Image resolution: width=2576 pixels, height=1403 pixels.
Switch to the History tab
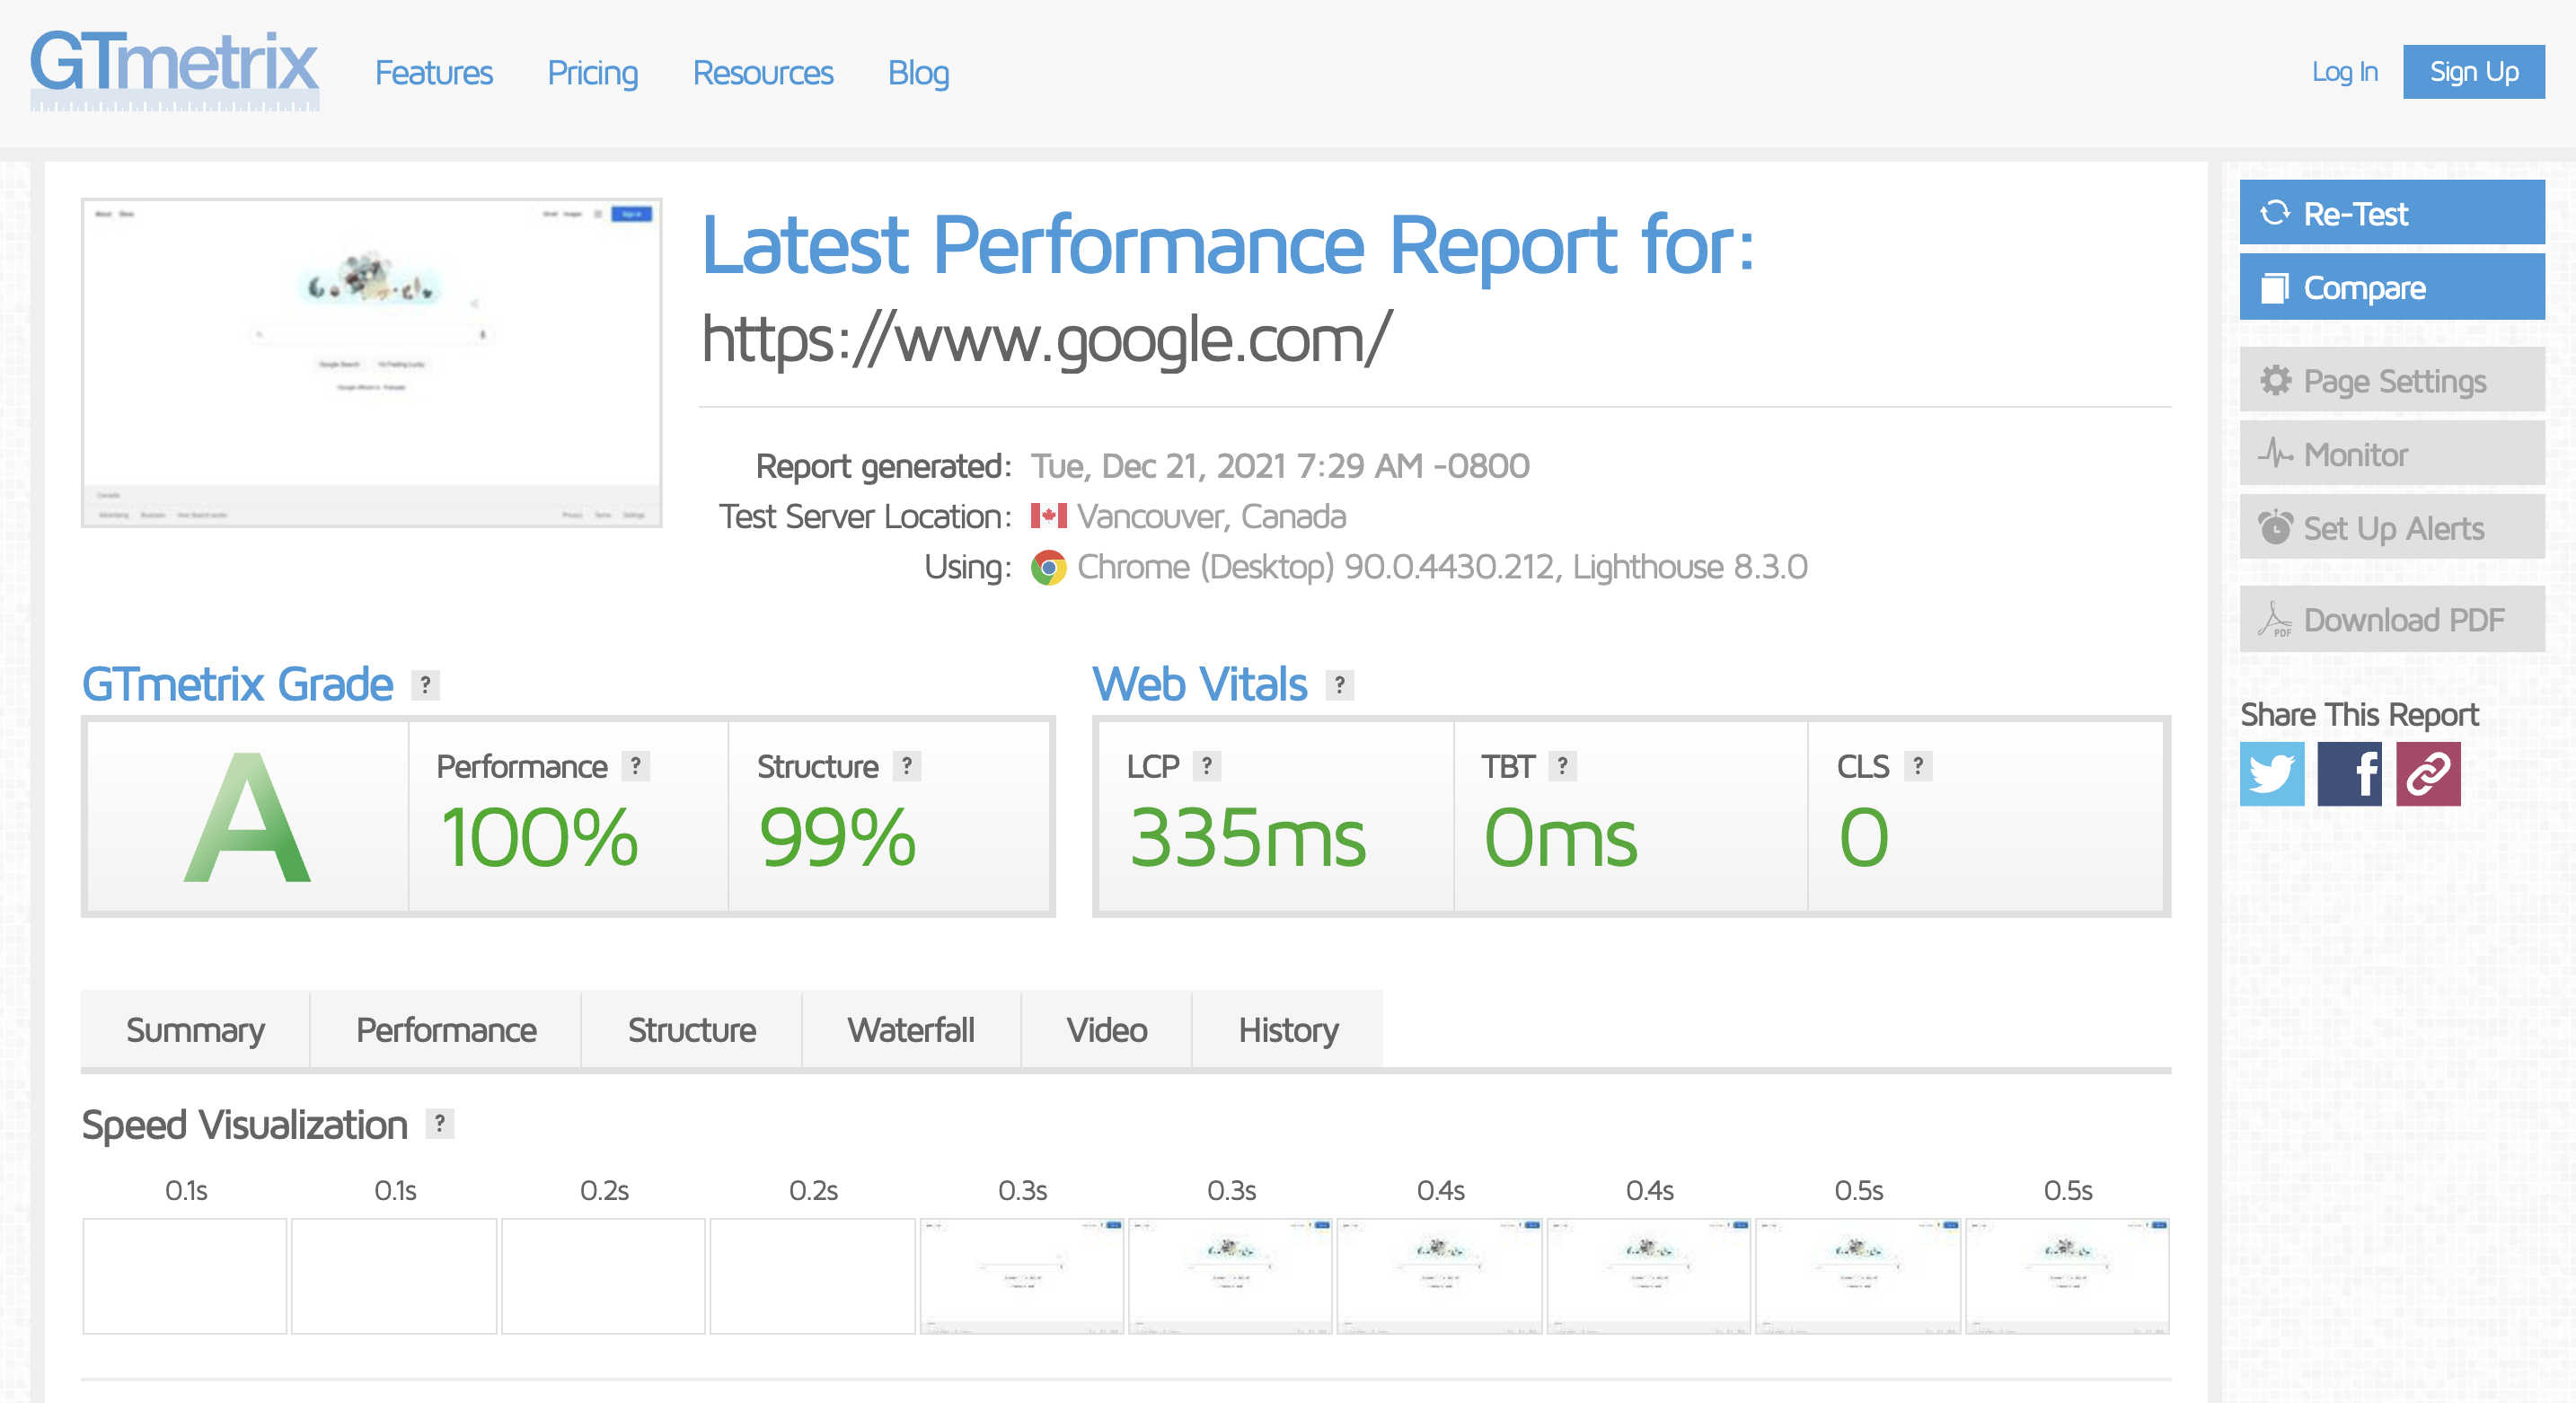click(1288, 1029)
